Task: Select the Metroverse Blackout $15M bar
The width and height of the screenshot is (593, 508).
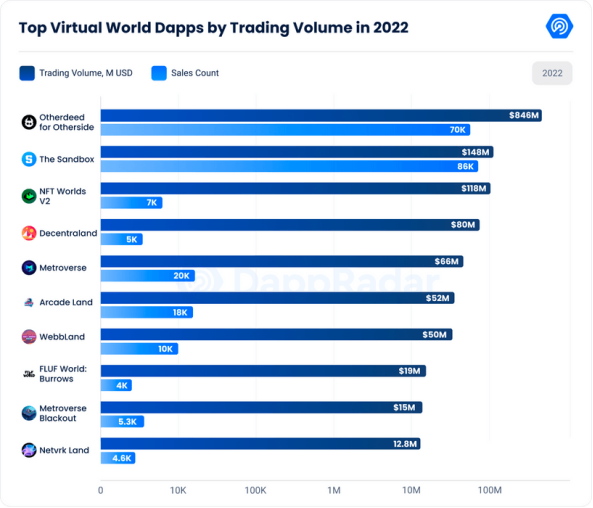Action: tap(261, 407)
